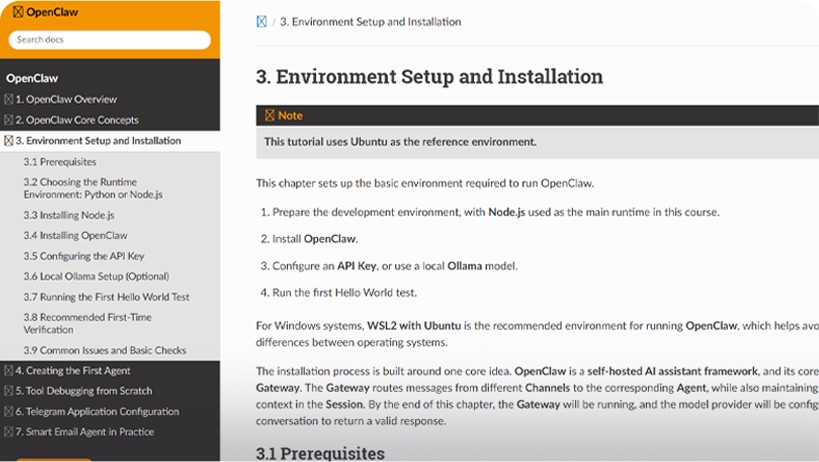This screenshot has width=819, height=462.
Task: Click the main page heading title
Action: click(429, 76)
